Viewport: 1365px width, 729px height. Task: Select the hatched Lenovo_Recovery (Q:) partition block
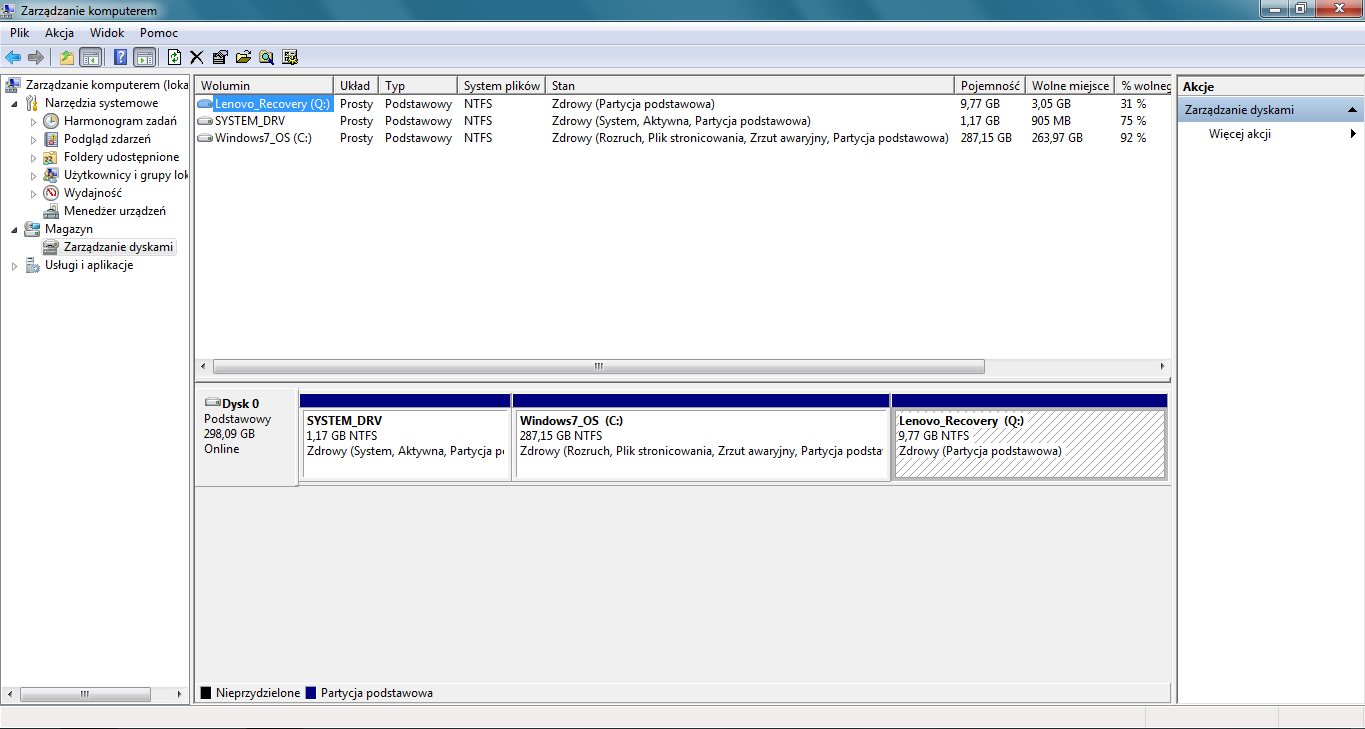point(1030,438)
